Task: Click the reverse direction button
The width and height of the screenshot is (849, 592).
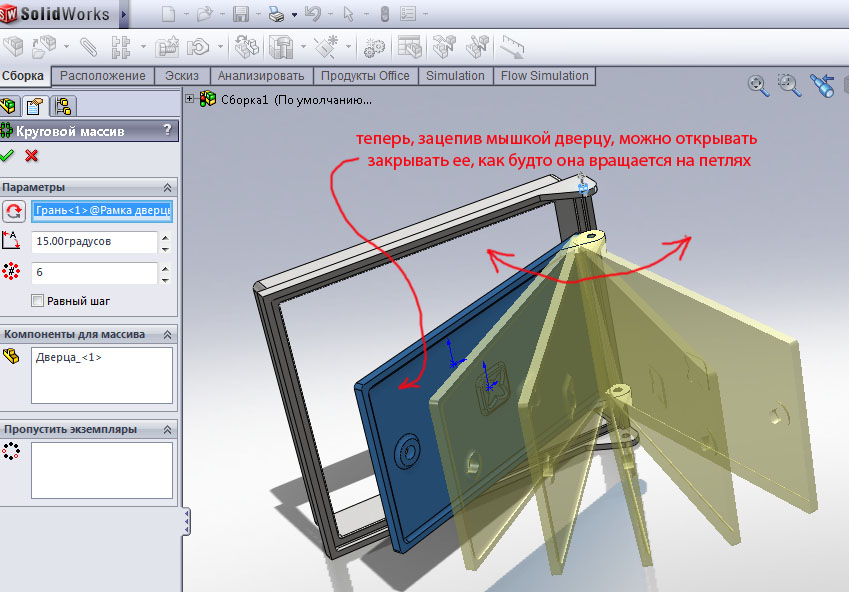Action: click(x=14, y=211)
